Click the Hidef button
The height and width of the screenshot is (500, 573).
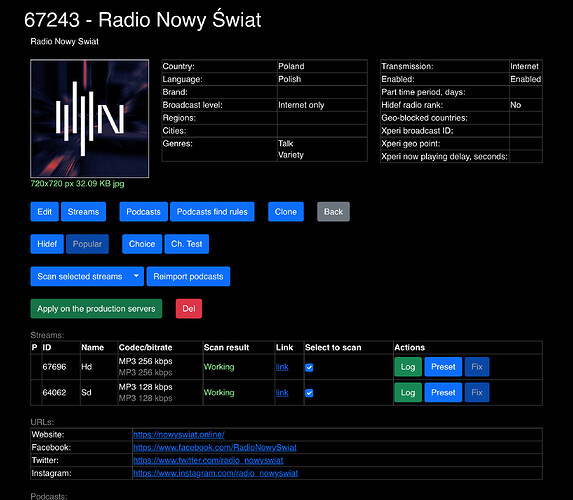coord(47,244)
